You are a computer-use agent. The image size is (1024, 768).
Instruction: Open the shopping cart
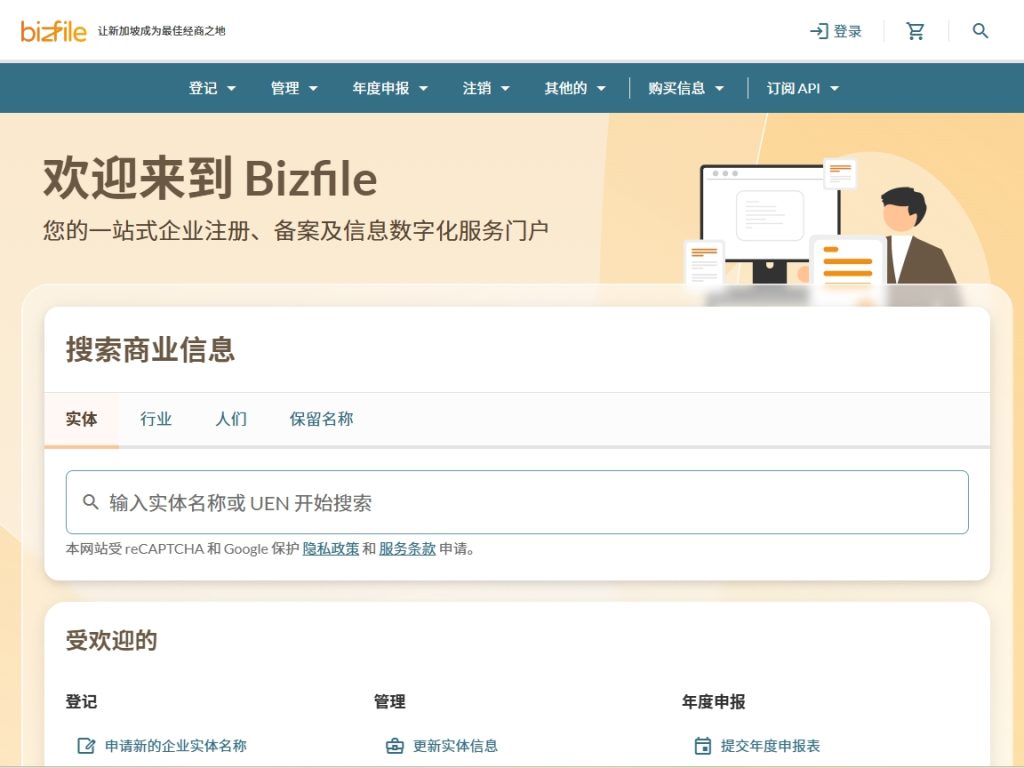click(915, 30)
